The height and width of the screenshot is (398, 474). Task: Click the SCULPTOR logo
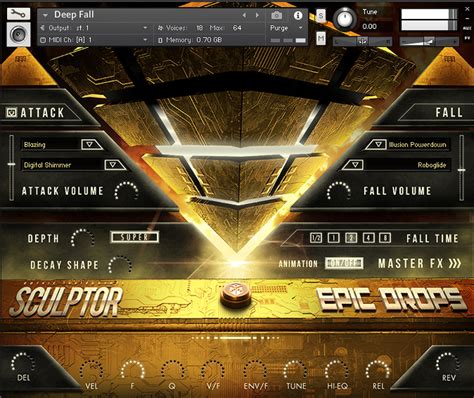pyautogui.click(x=67, y=302)
